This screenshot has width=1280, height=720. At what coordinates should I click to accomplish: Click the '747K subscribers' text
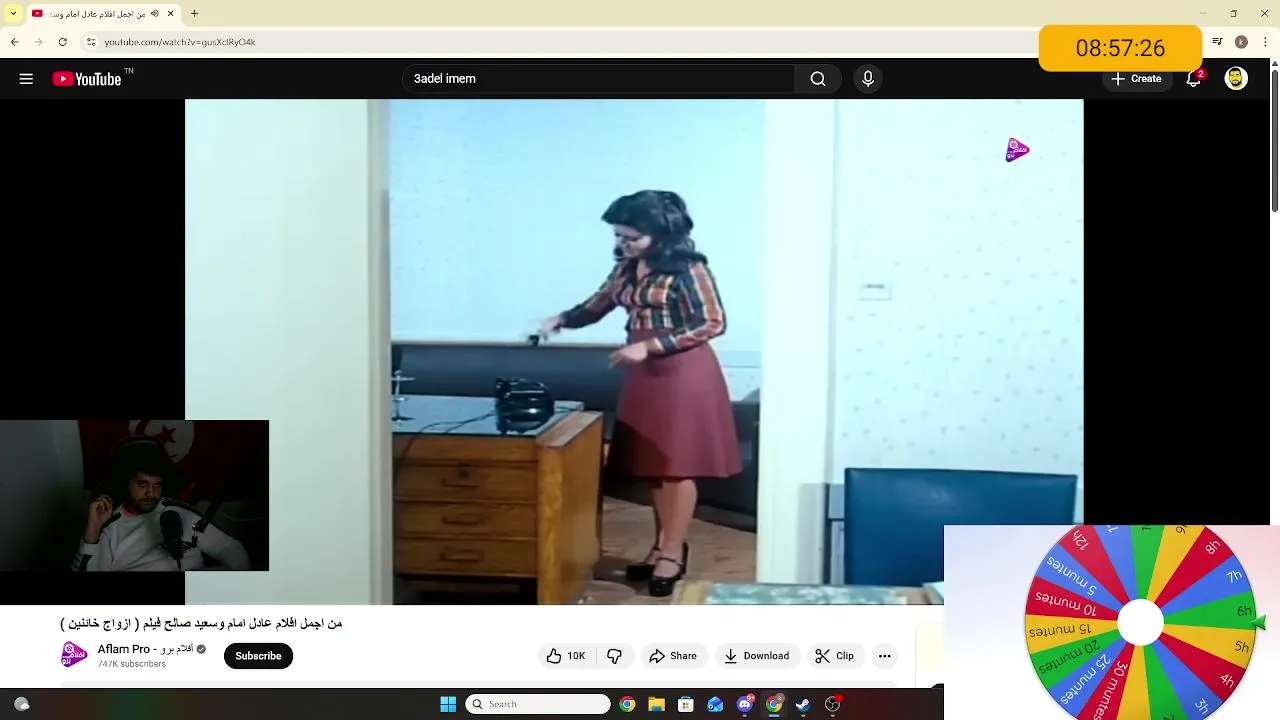click(132, 664)
